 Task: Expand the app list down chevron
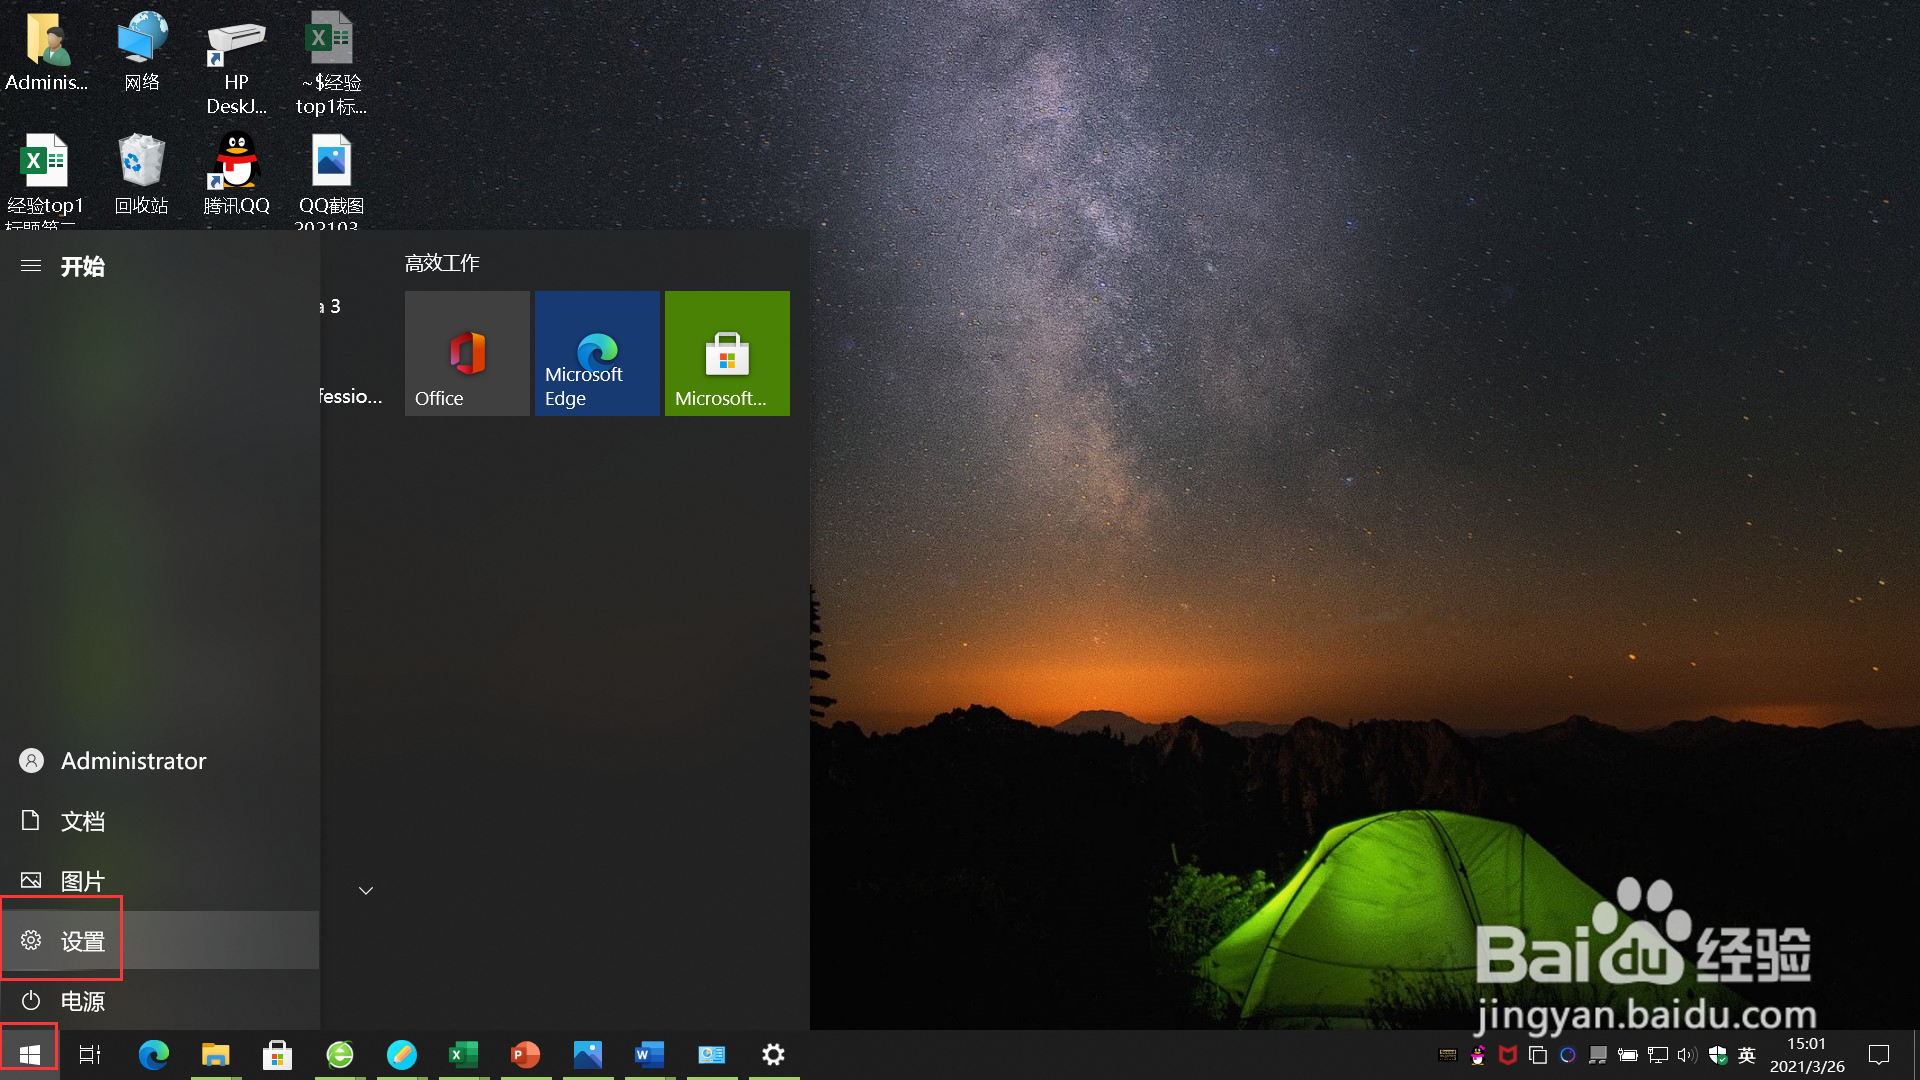(x=366, y=890)
